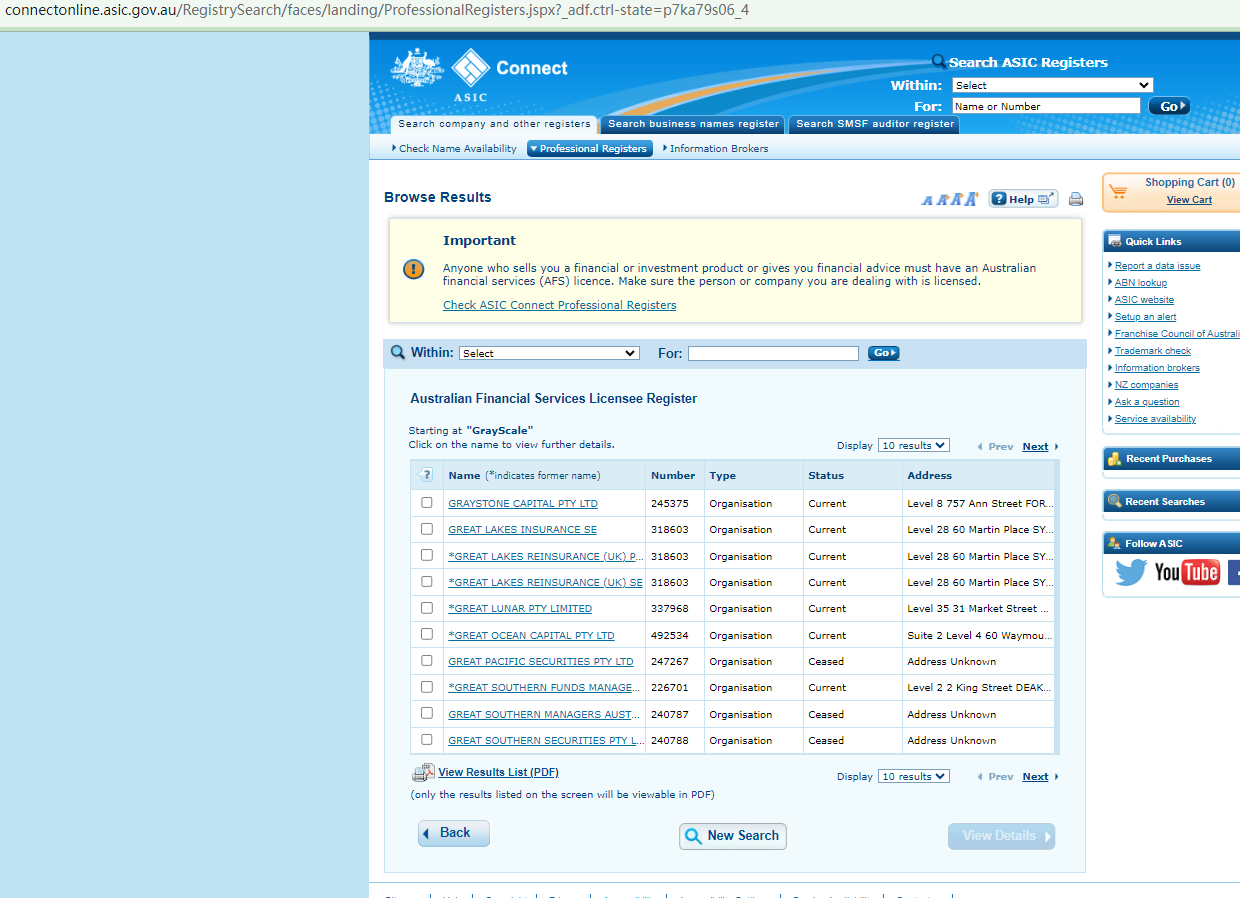Check the GREAT PACIFIC SECURITIES PTY LTD row
Image resolution: width=1240 pixels, height=898 pixels.
tap(427, 660)
